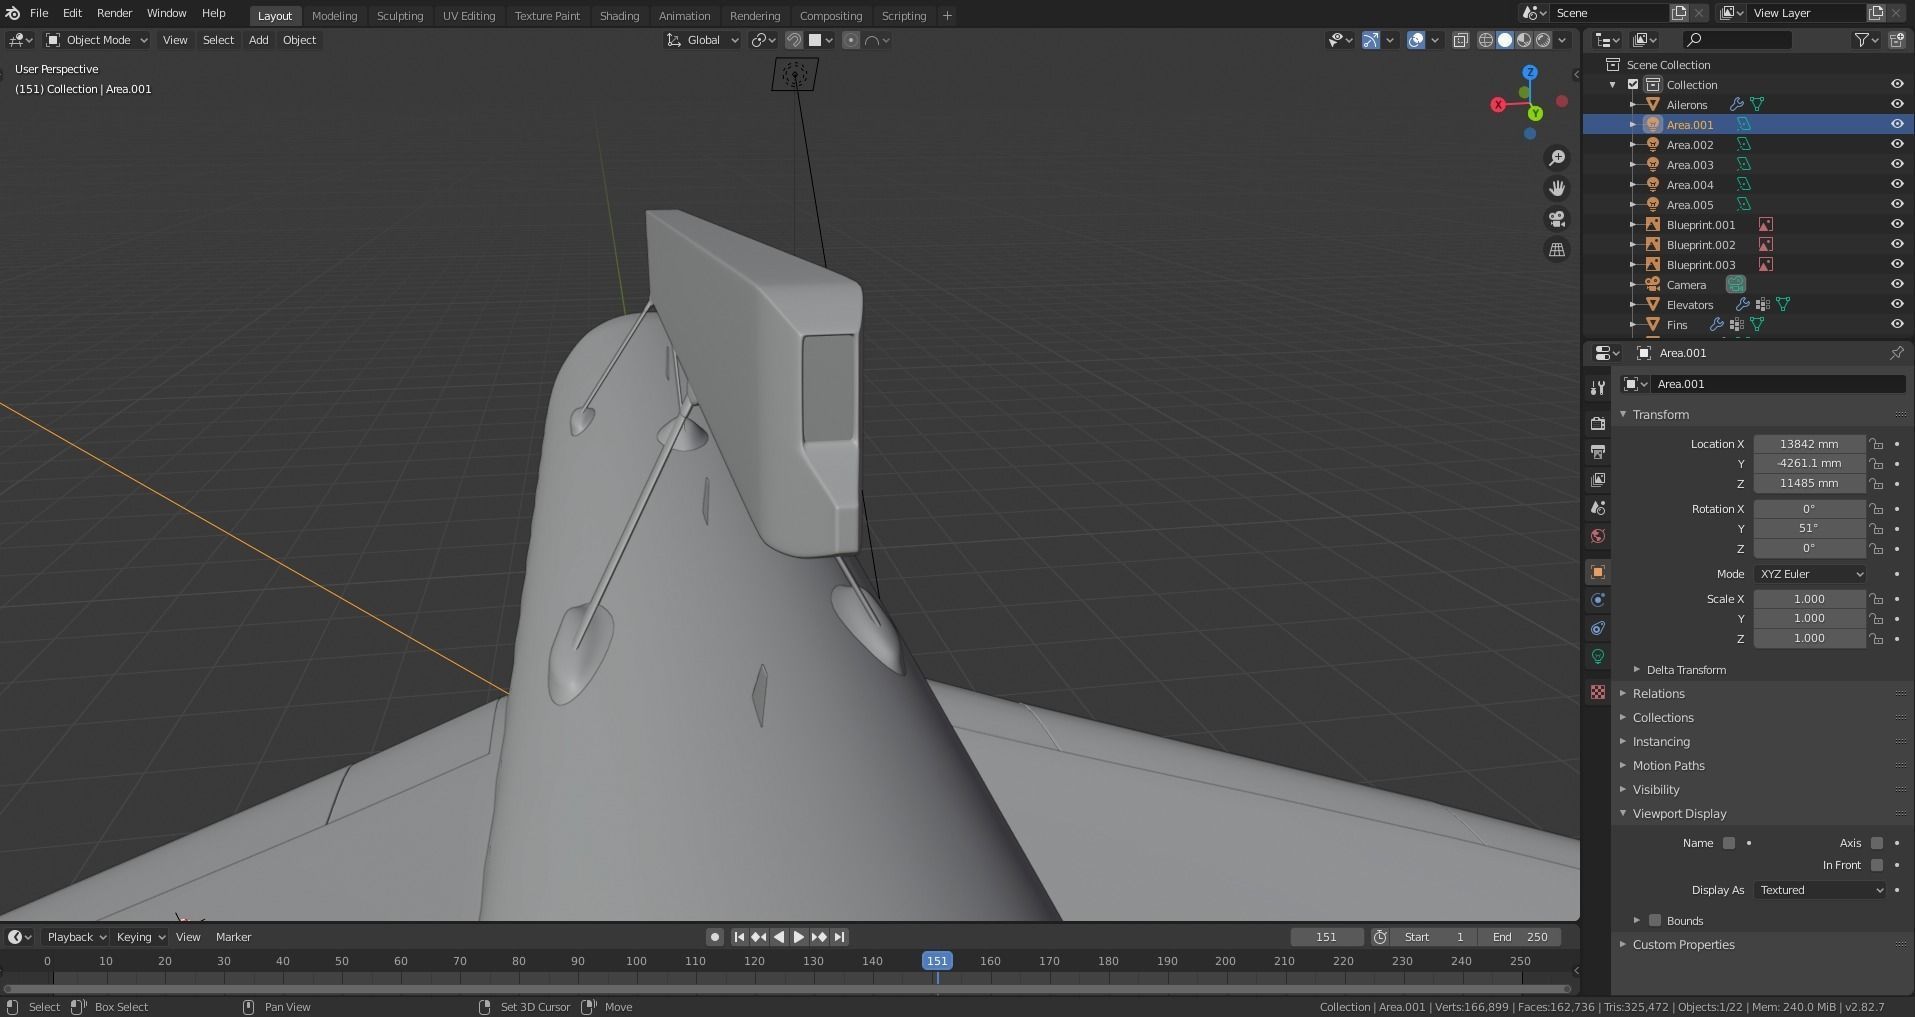
Task: Hide Ailerons with eye icon
Action: tap(1897, 104)
